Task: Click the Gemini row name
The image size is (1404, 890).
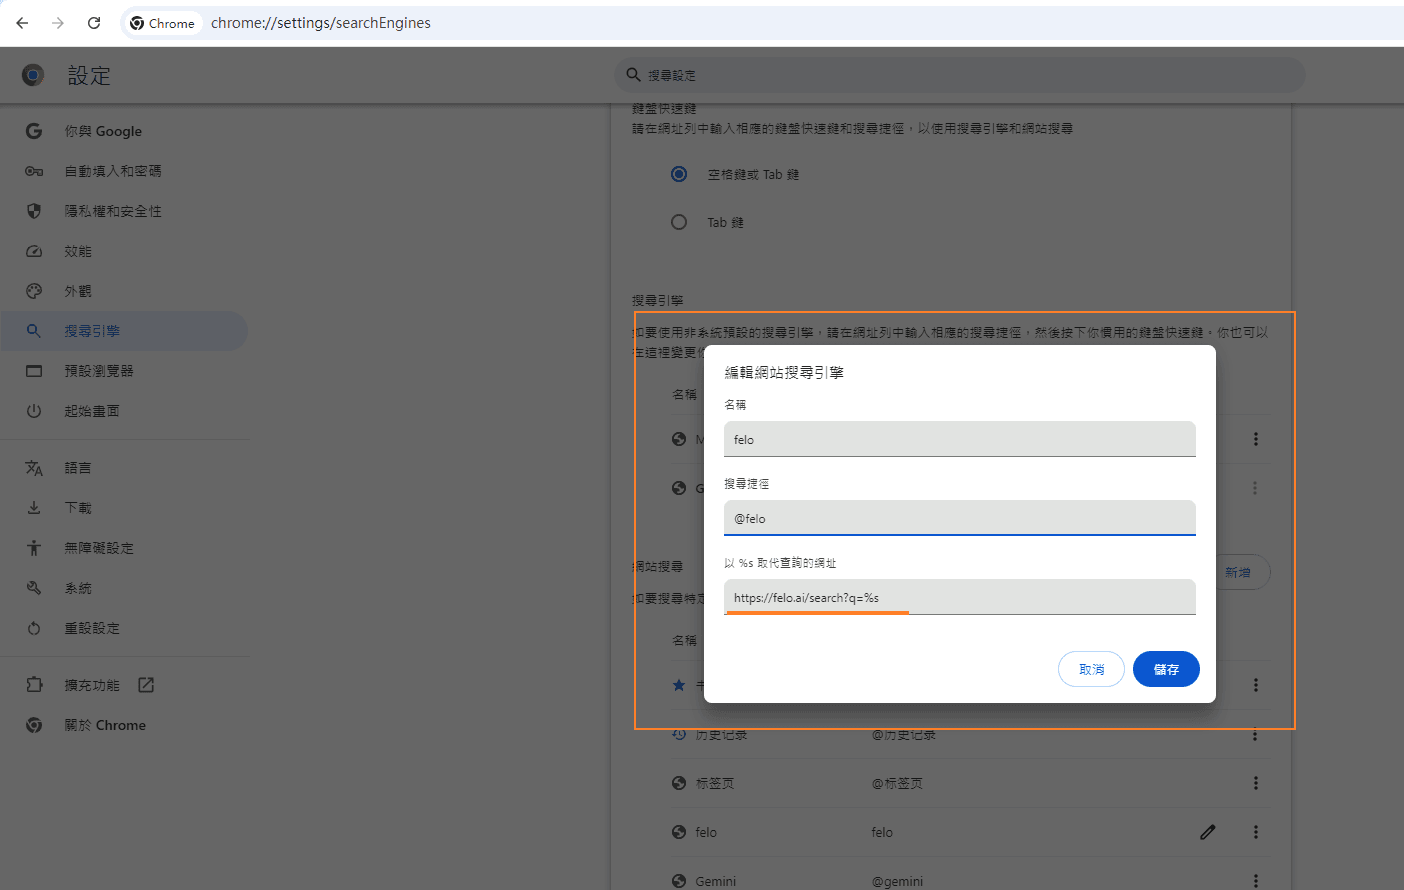Action: [x=716, y=881]
